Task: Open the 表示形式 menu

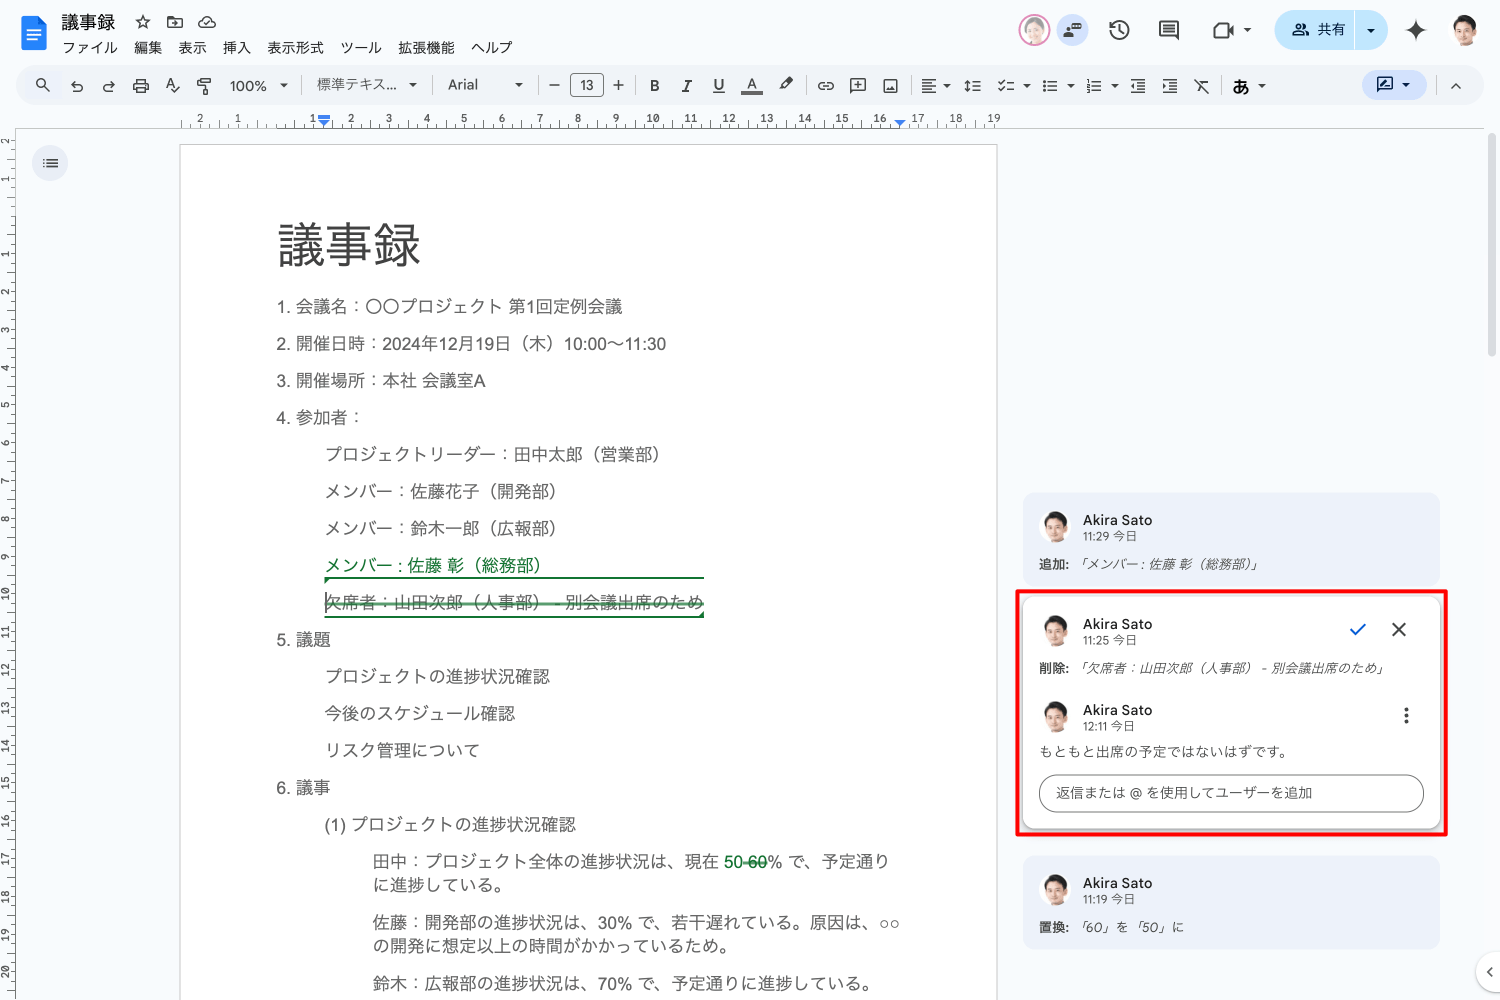Action: (295, 48)
